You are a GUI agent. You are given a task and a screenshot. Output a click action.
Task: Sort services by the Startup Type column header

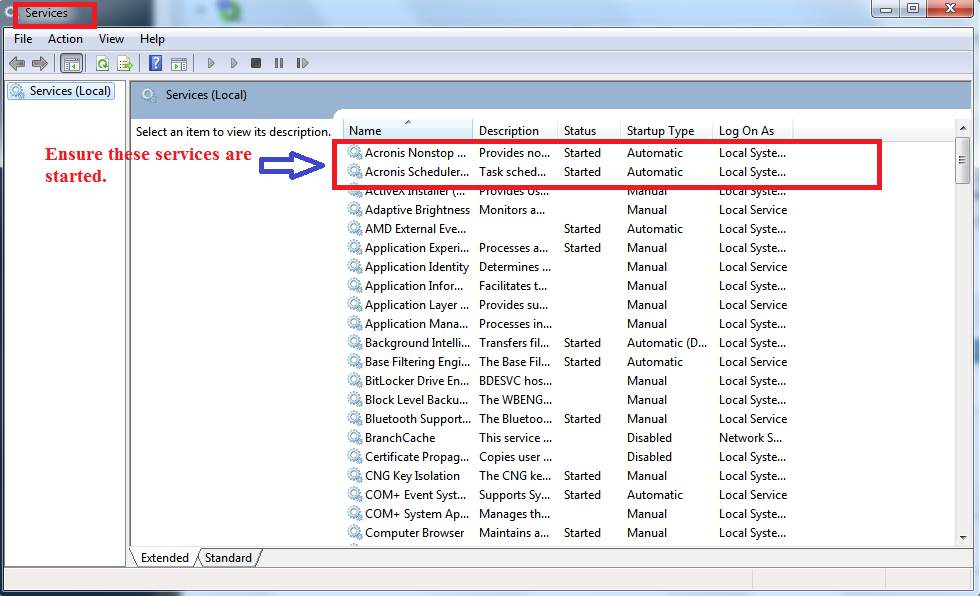[x=660, y=131]
